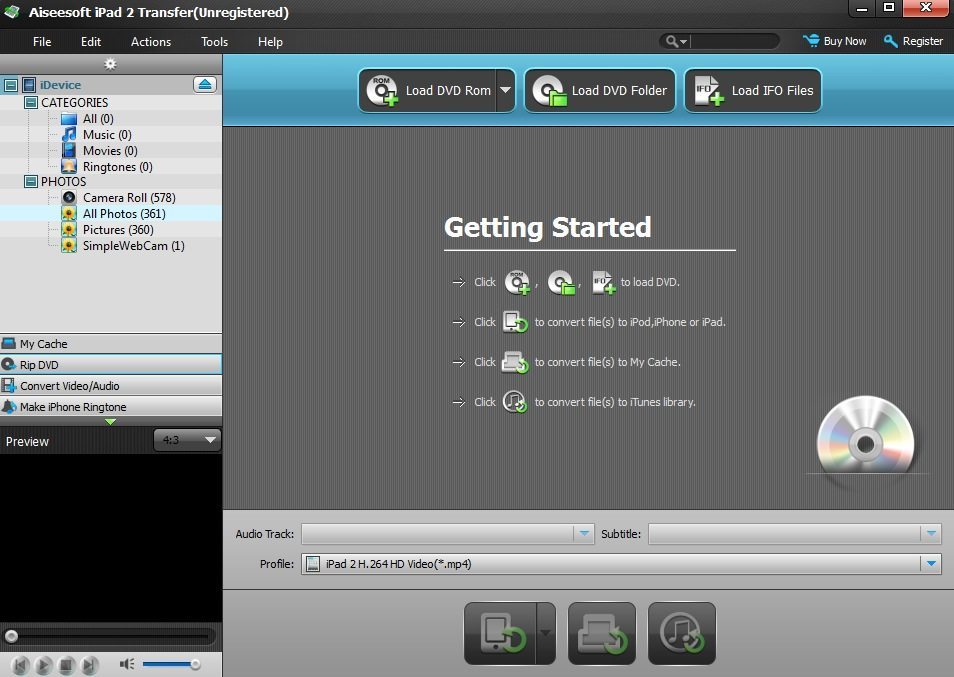This screenshot has width=954, height=677.
Task: Click the Music note icon in categories
Action: tap(69, 134)
